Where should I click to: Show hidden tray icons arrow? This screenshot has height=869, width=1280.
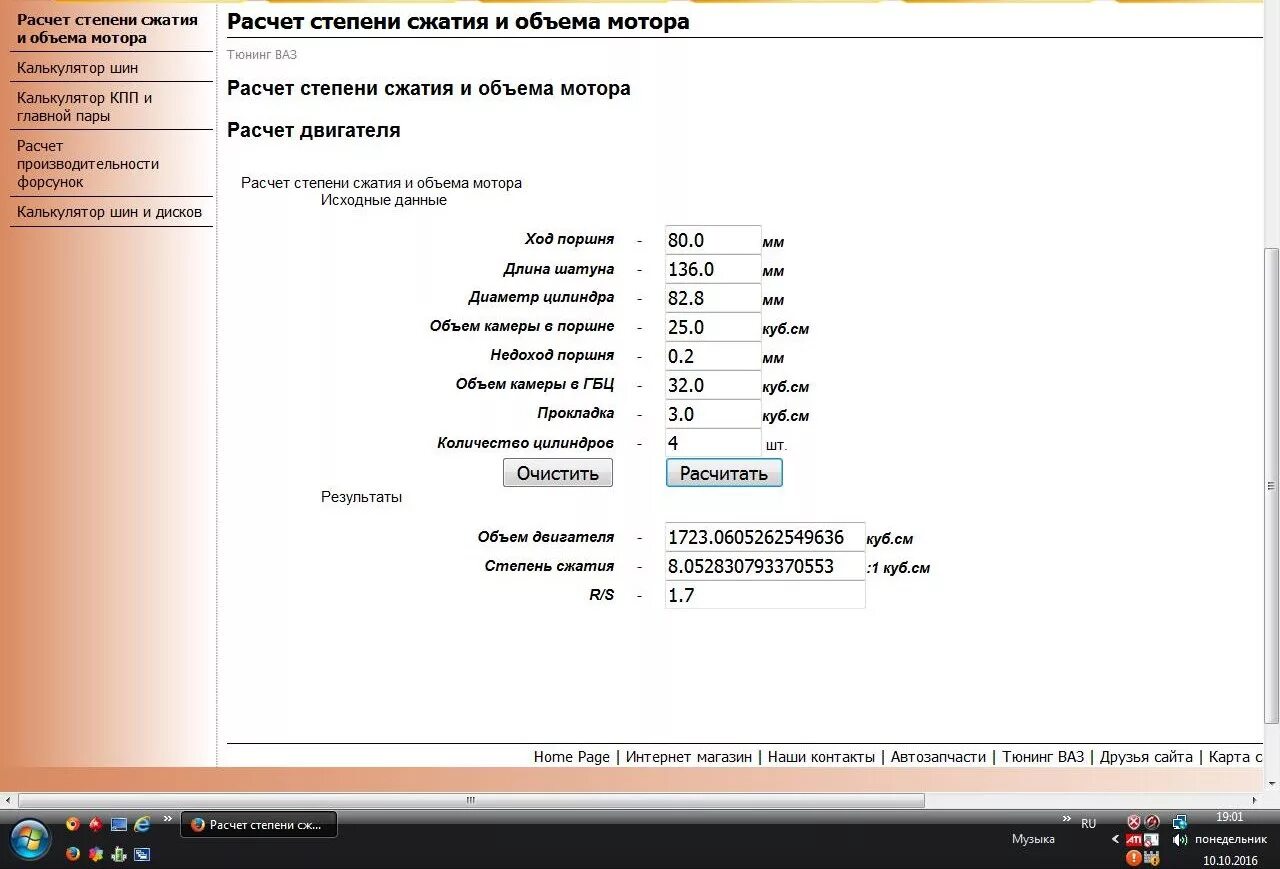pos(1115,840)
